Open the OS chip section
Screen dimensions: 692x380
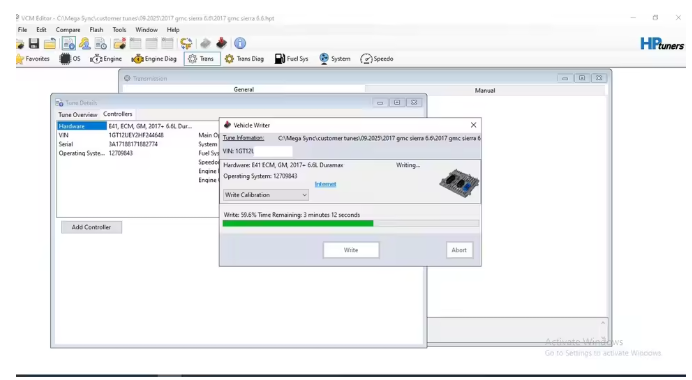[x=70, y=59]
